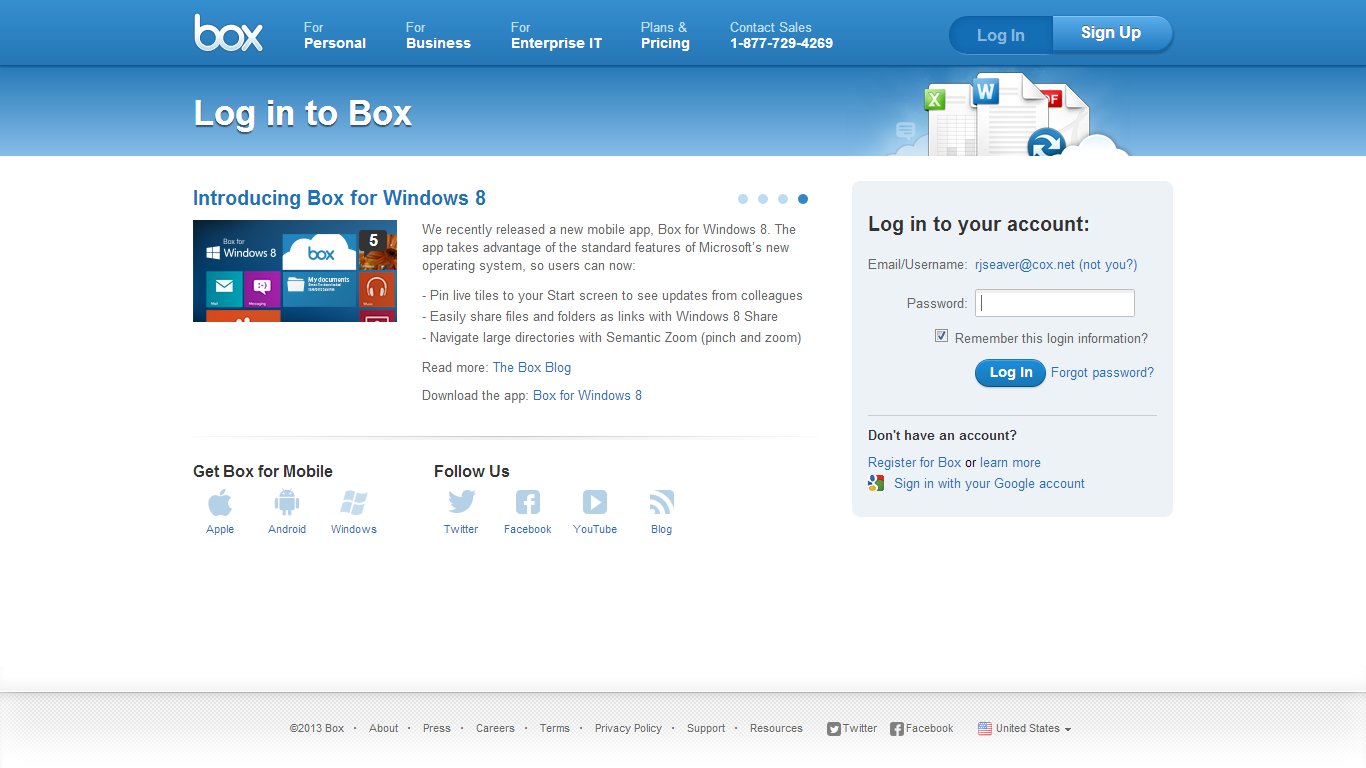Click the Google icon next to Sign in

[876, 483]
